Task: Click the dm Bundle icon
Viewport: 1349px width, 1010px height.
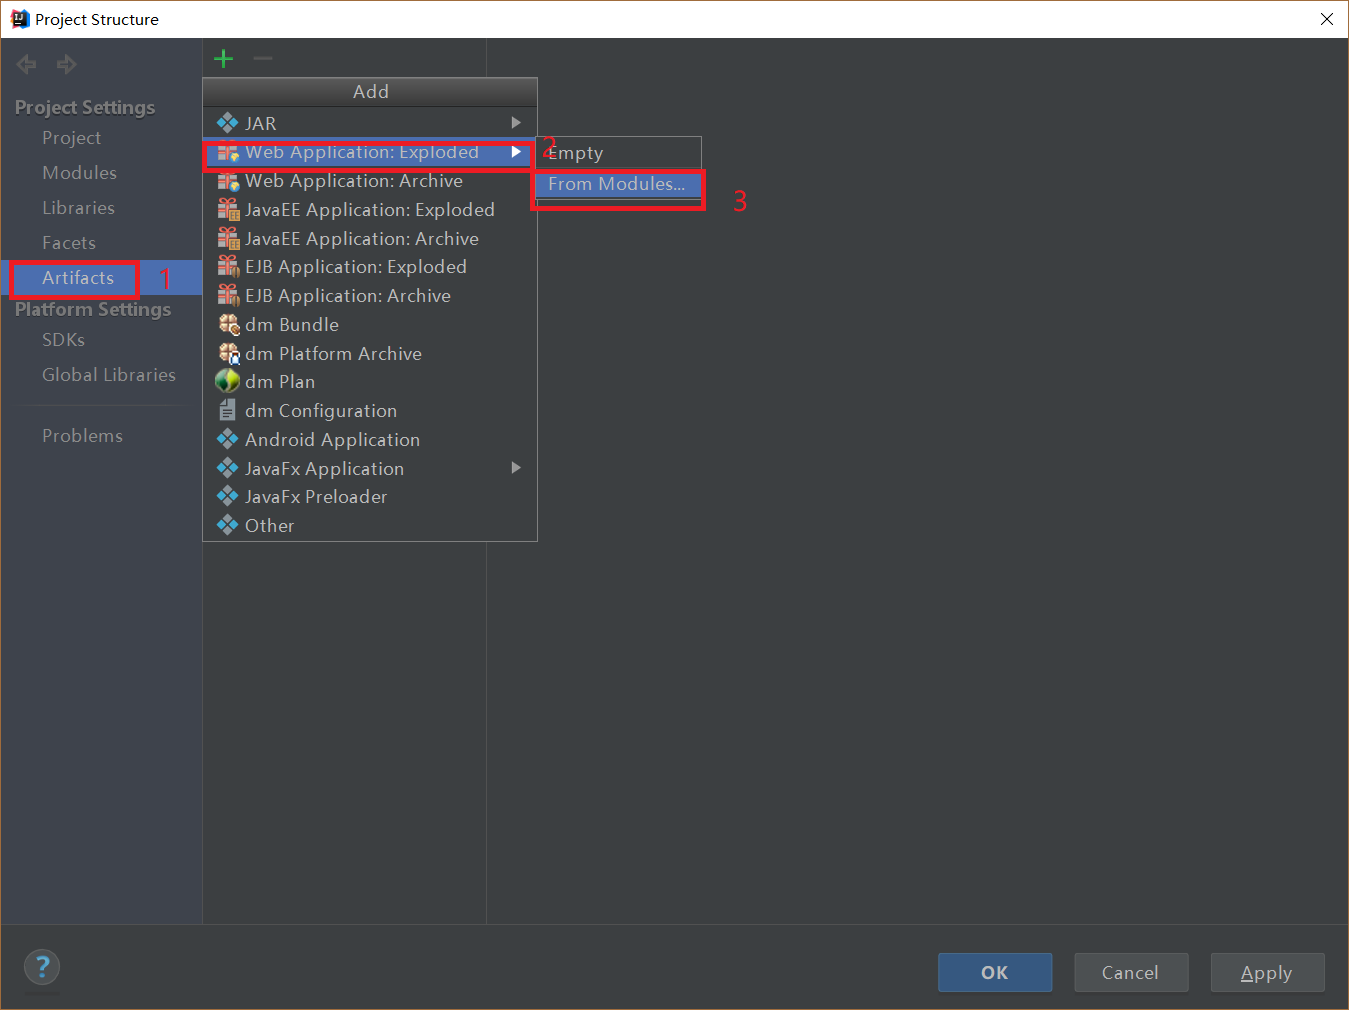Action: coord(228,325)
